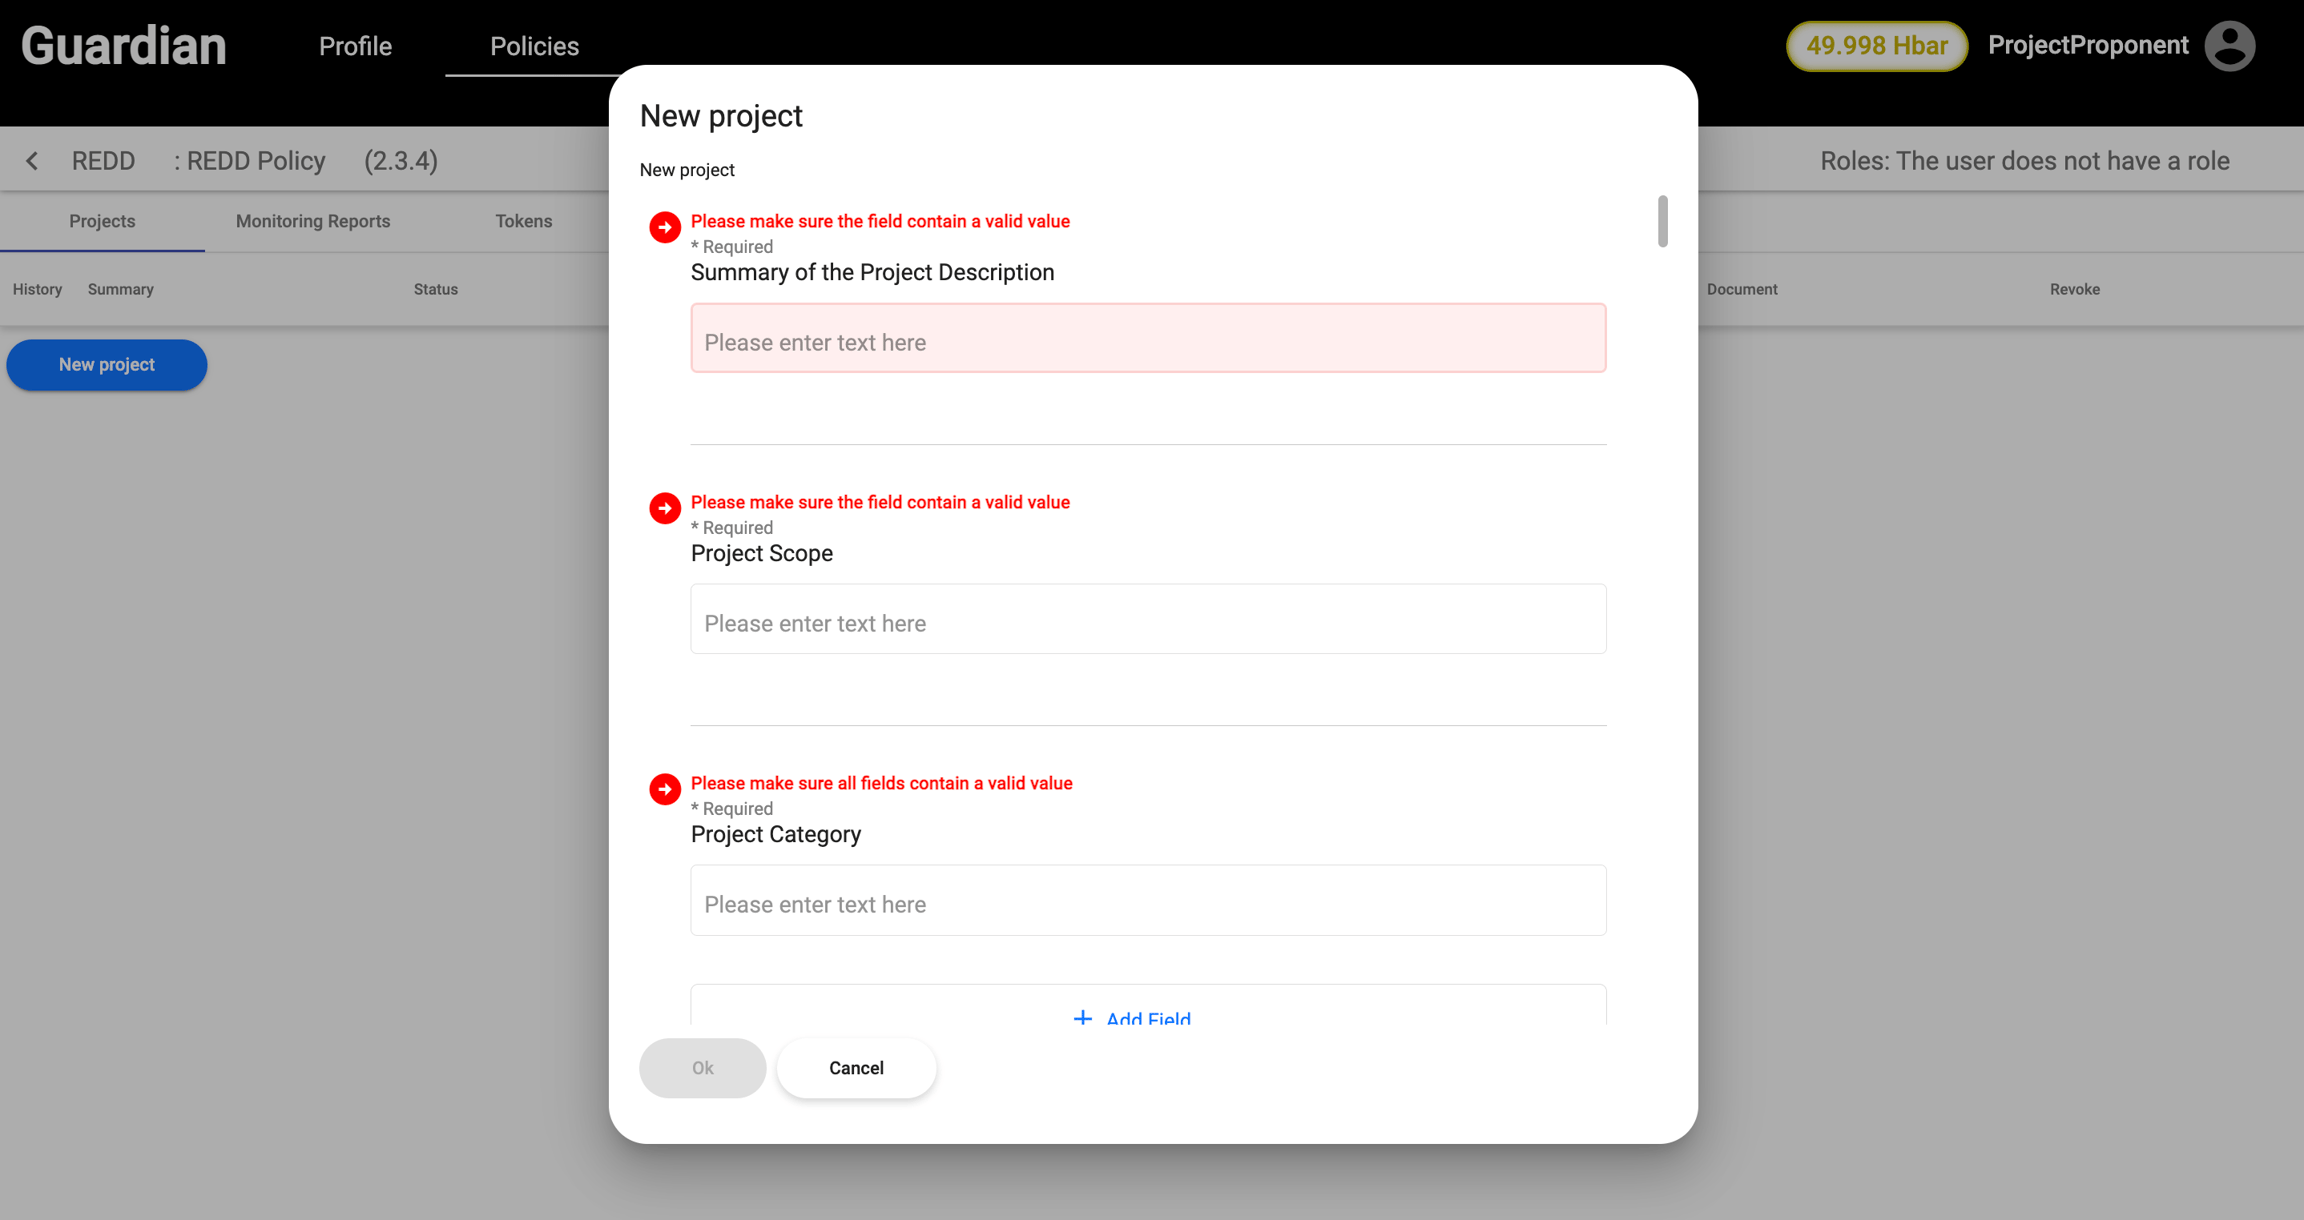Click the Ok button in dialog
Viewport: 2304px width, 1220px height.
tap(702, 1068)
